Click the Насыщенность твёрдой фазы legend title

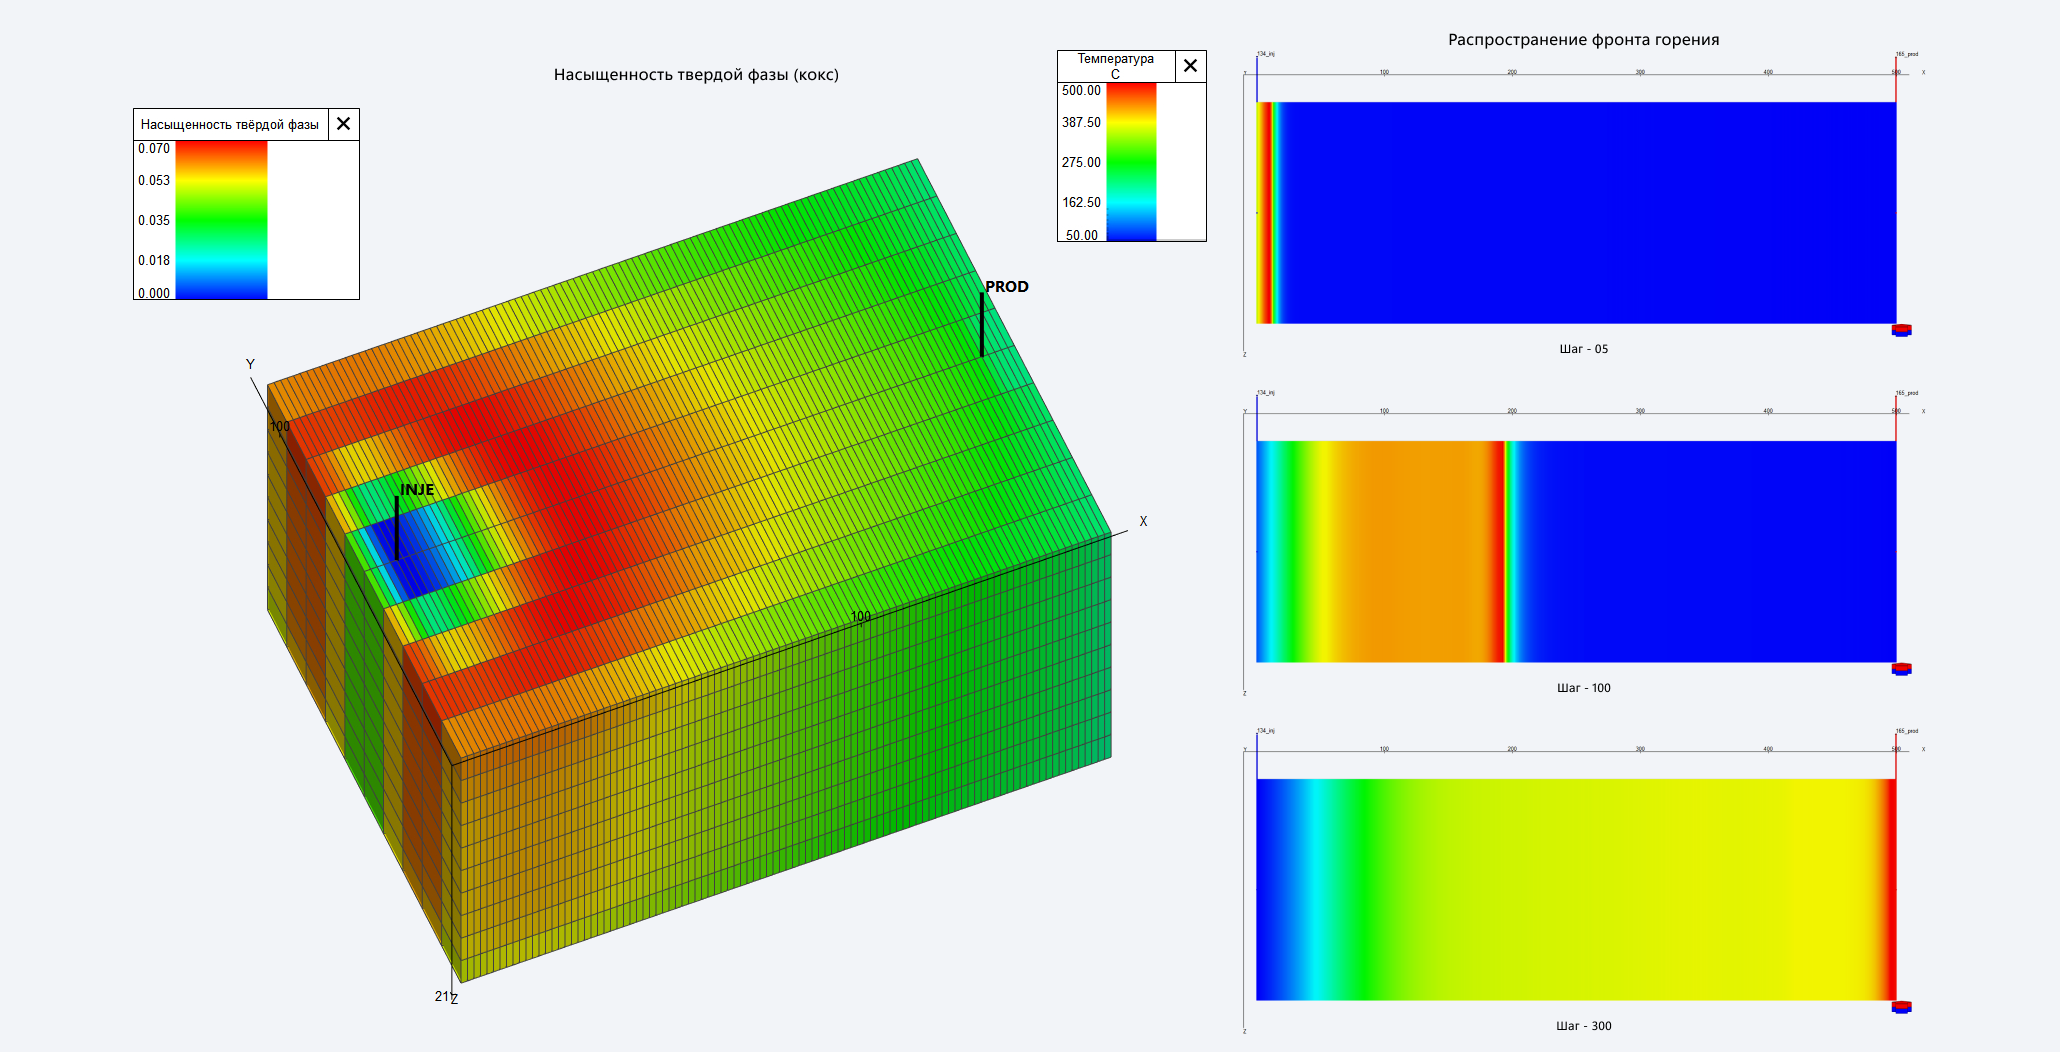click(x=230, y=124)
